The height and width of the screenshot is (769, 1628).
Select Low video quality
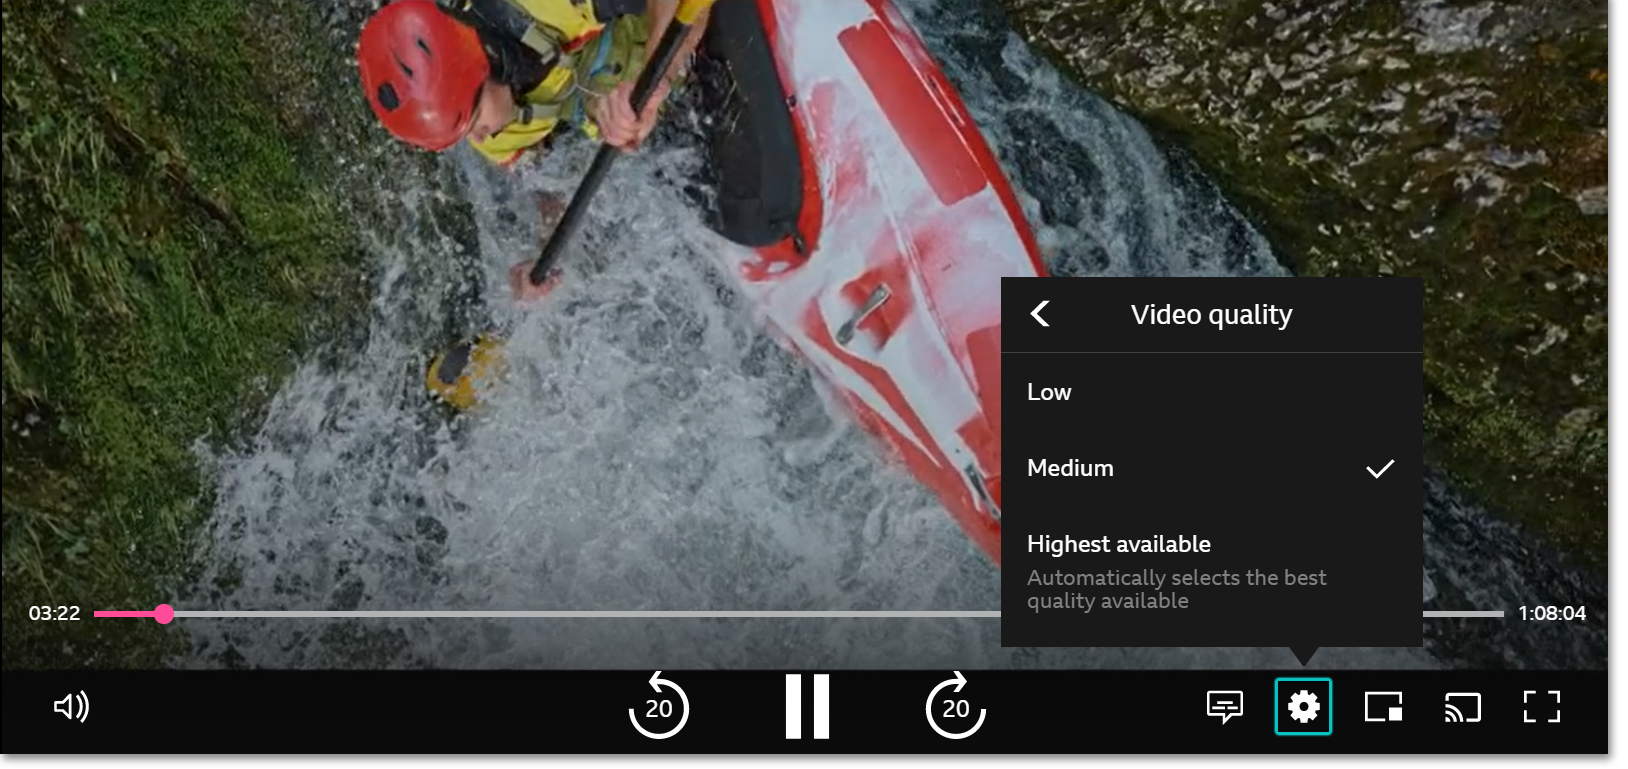coord(1212,392)
